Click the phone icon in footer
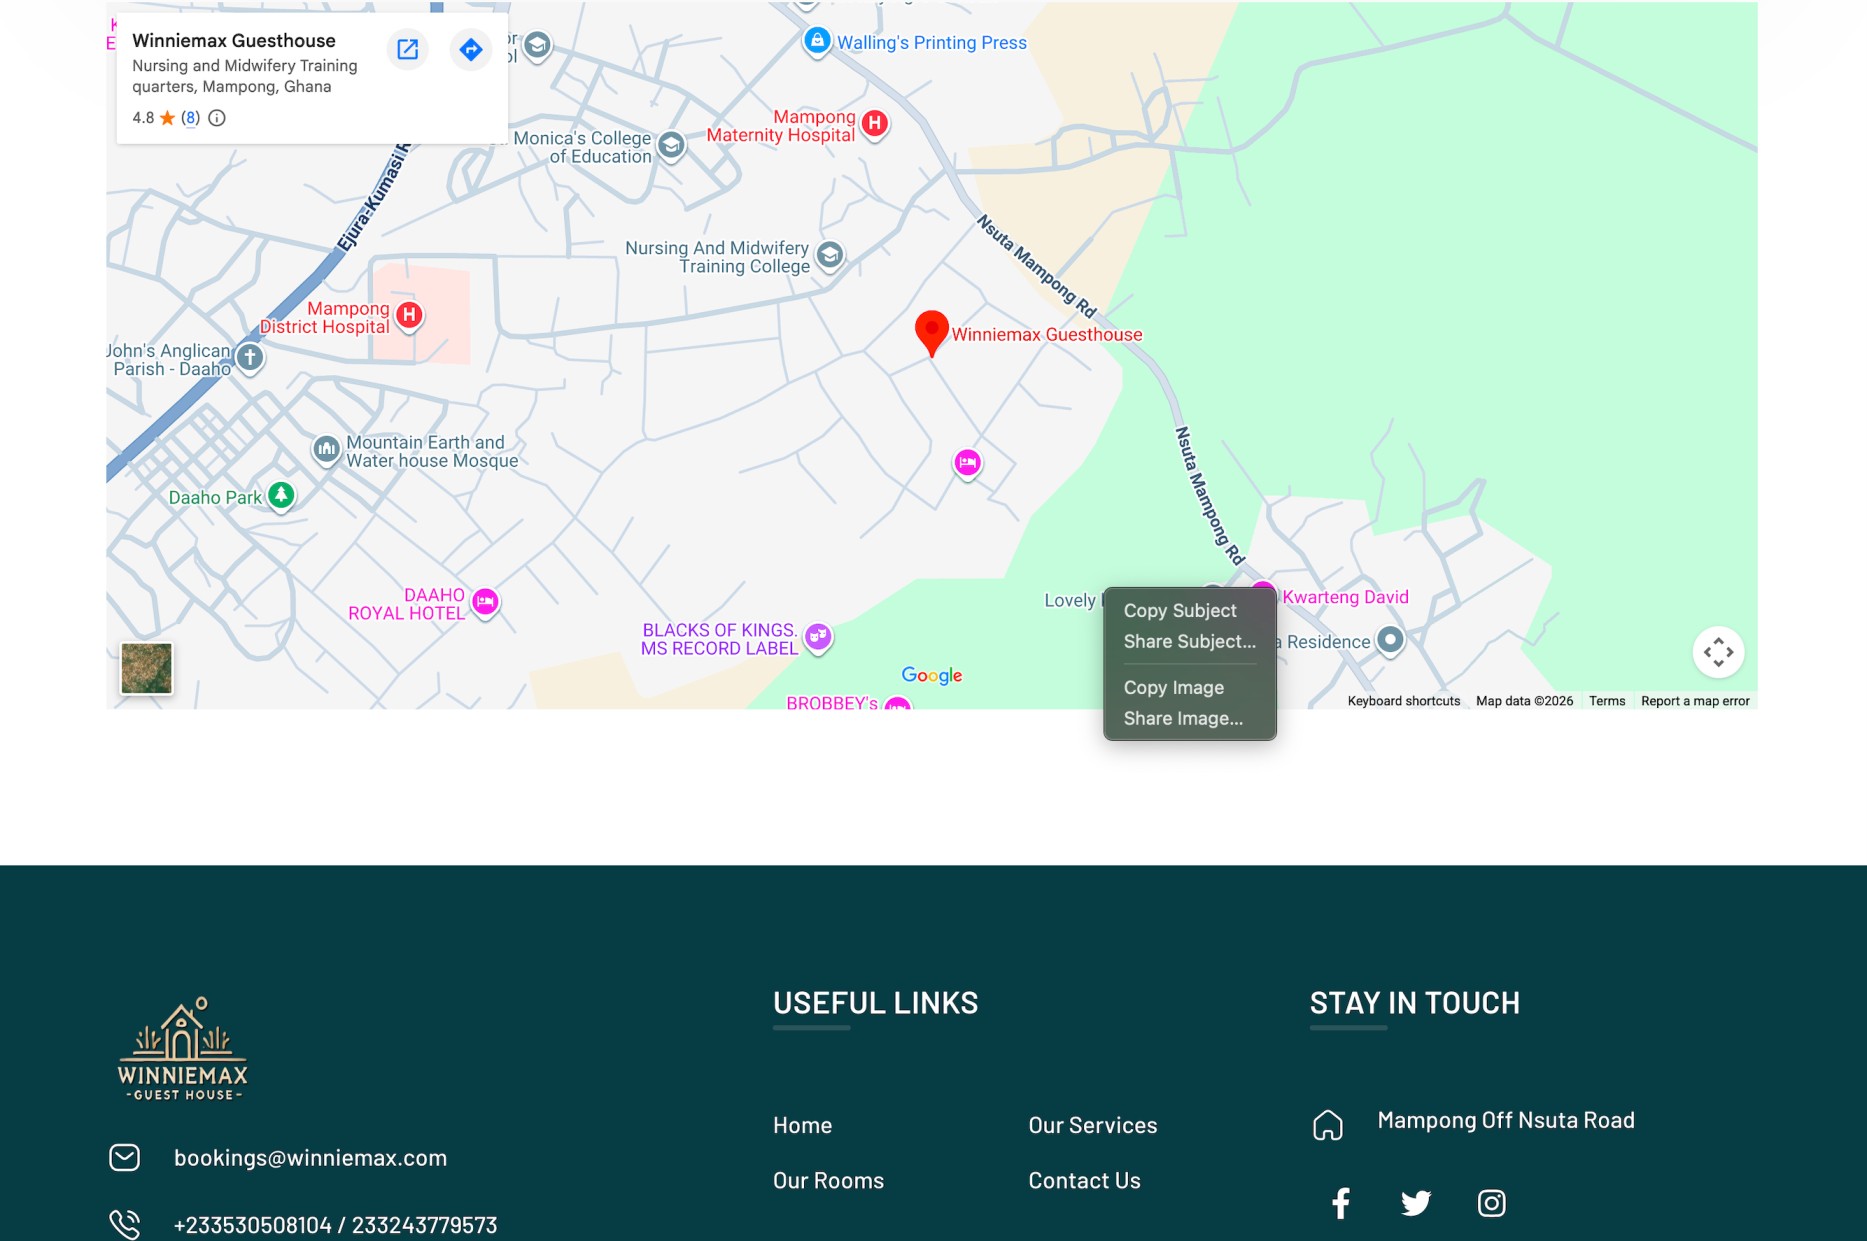This screenshot has height=1241, width=1867. [124, 1224]
